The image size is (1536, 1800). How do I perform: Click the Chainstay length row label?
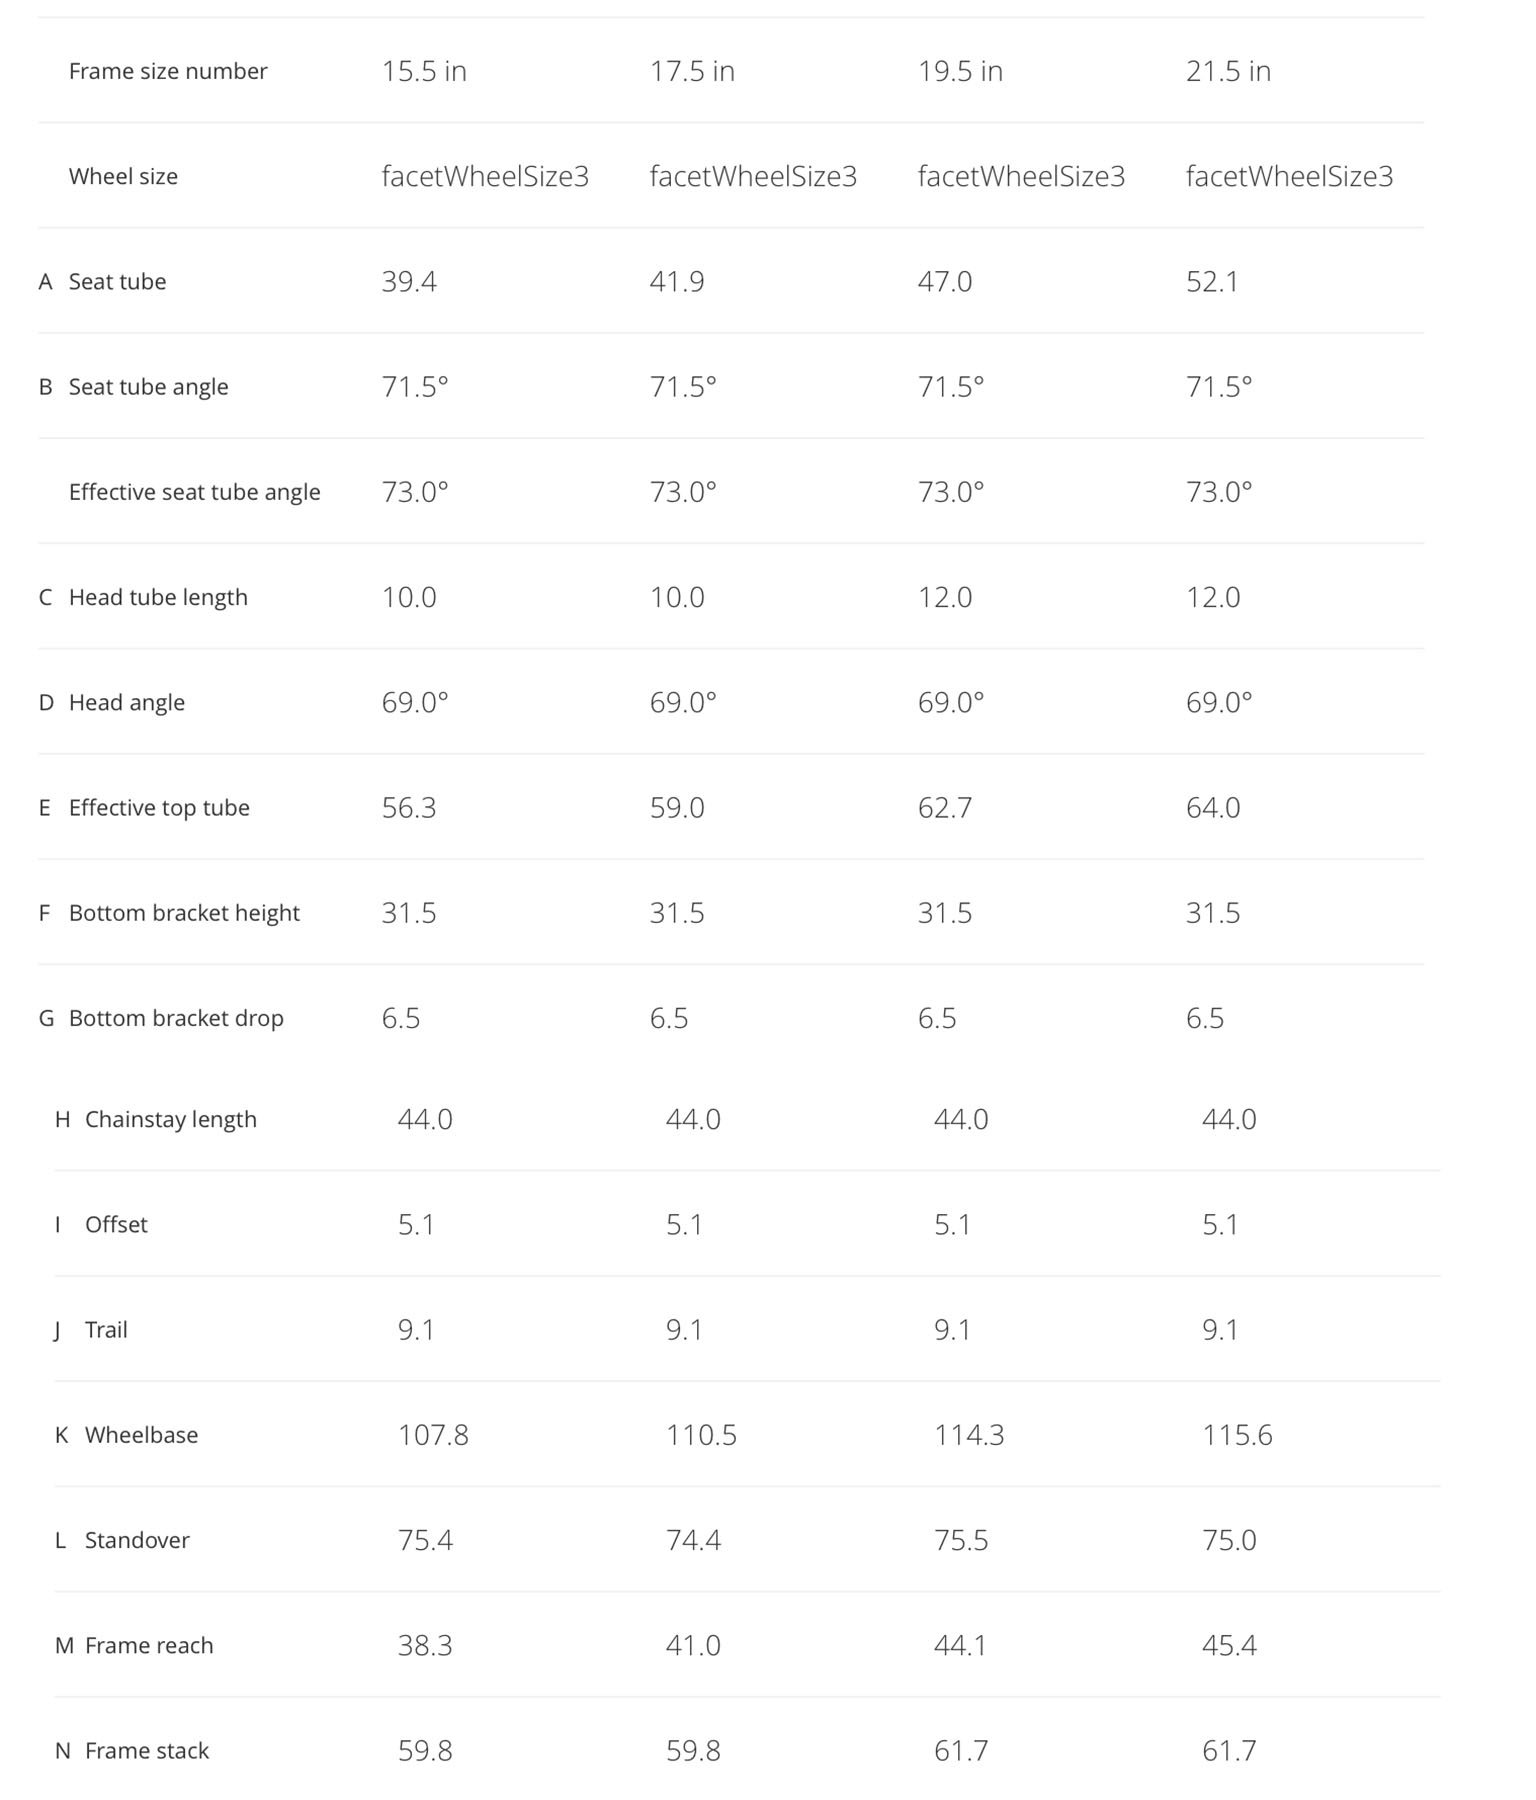(x=171, y=1119)
